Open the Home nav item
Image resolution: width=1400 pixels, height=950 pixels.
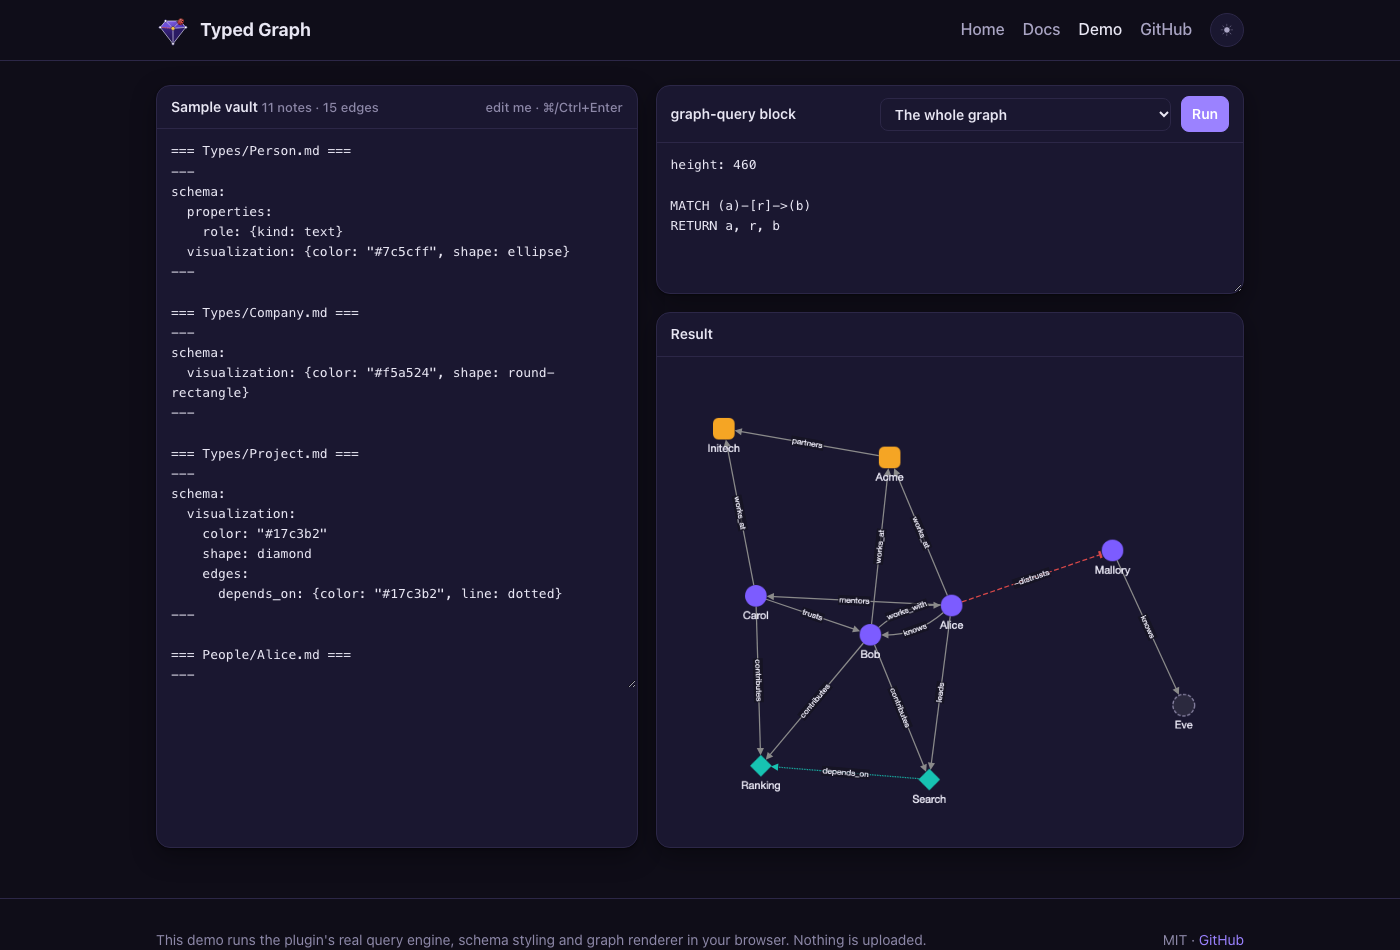pyautogui.click(x=982, y=30)
